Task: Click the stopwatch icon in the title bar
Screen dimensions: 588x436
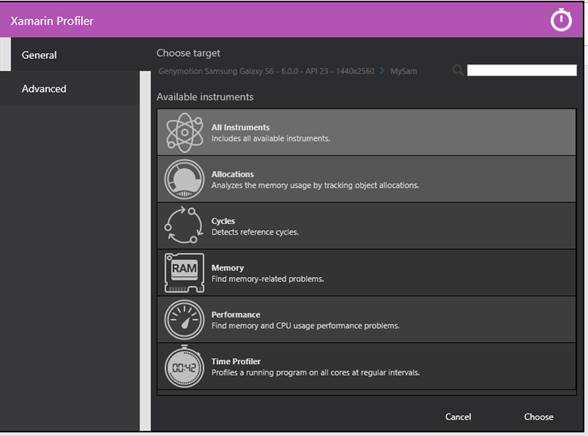Action: coord(561,19)
